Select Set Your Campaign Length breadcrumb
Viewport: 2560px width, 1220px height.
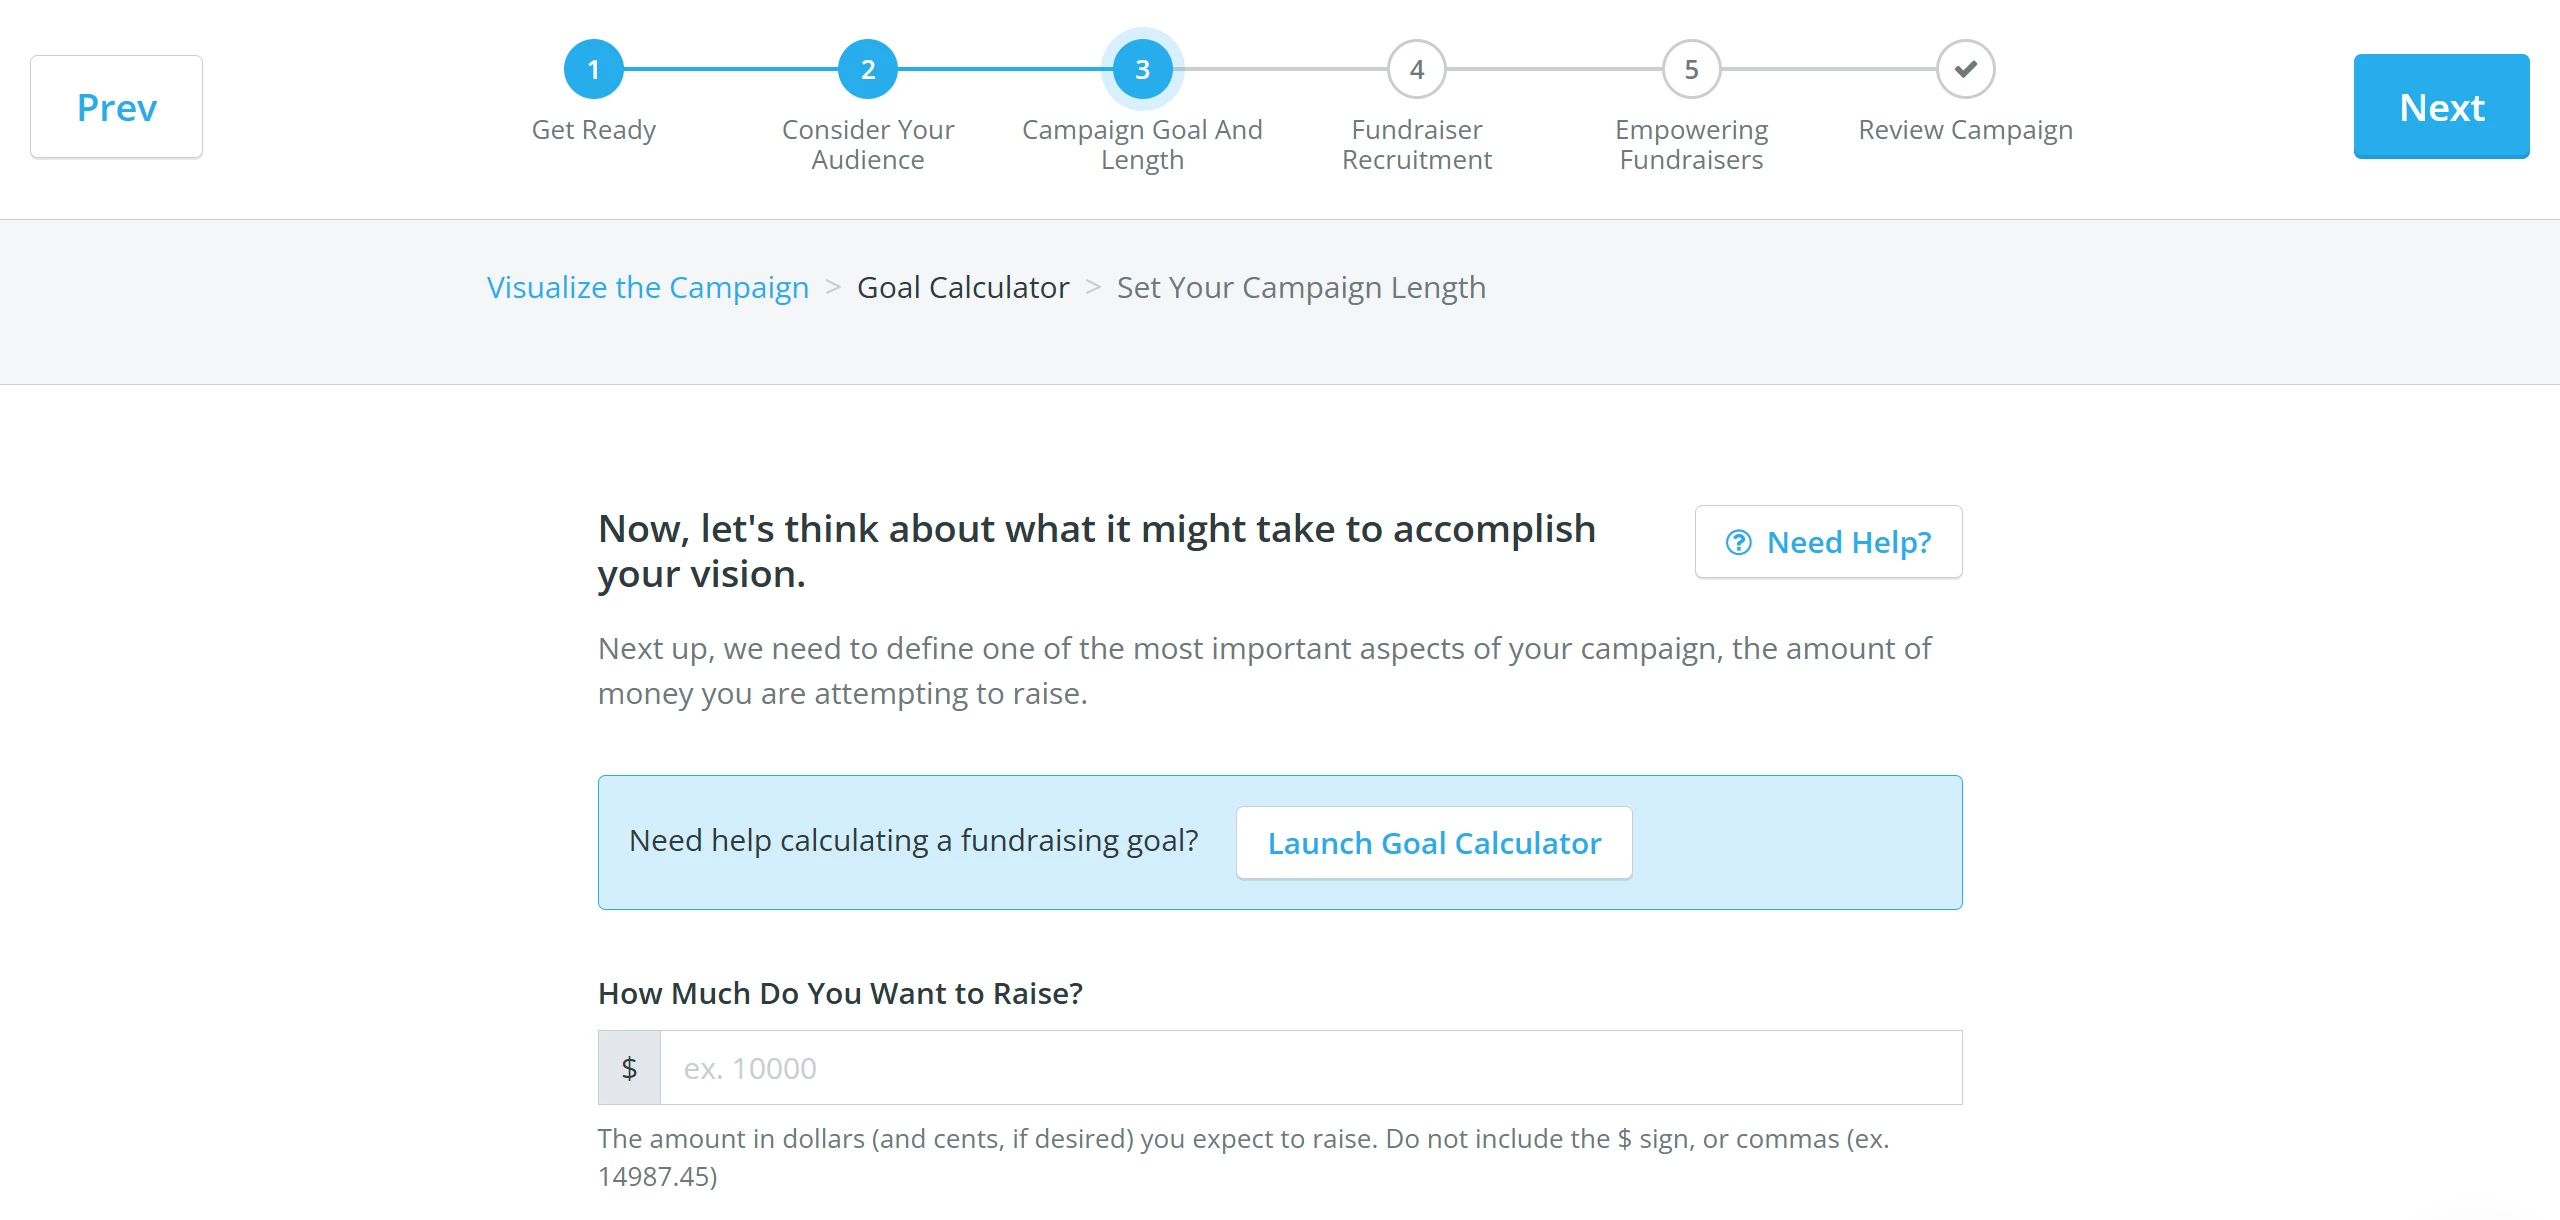tap(1300, 287)
